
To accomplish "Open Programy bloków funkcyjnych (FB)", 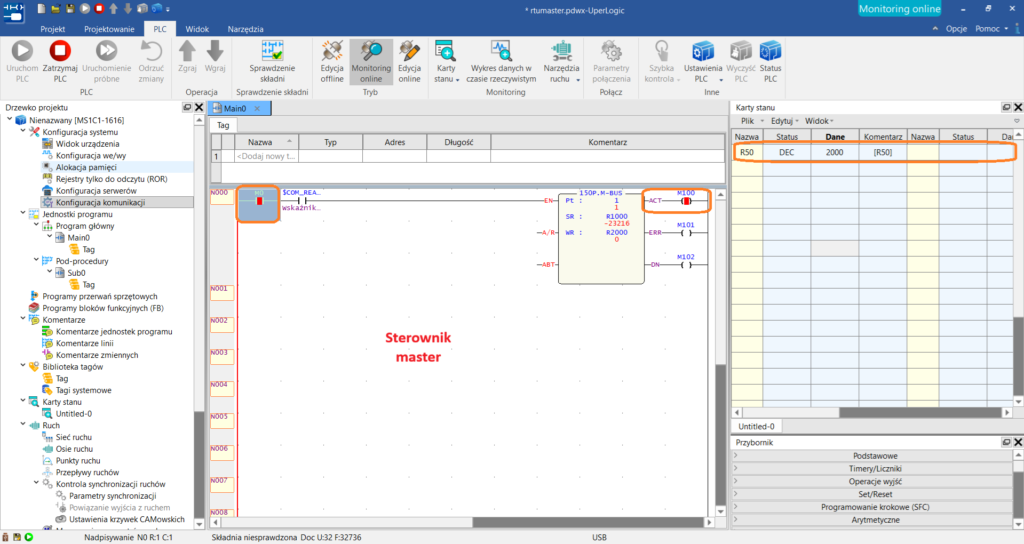I will (103, 308).
